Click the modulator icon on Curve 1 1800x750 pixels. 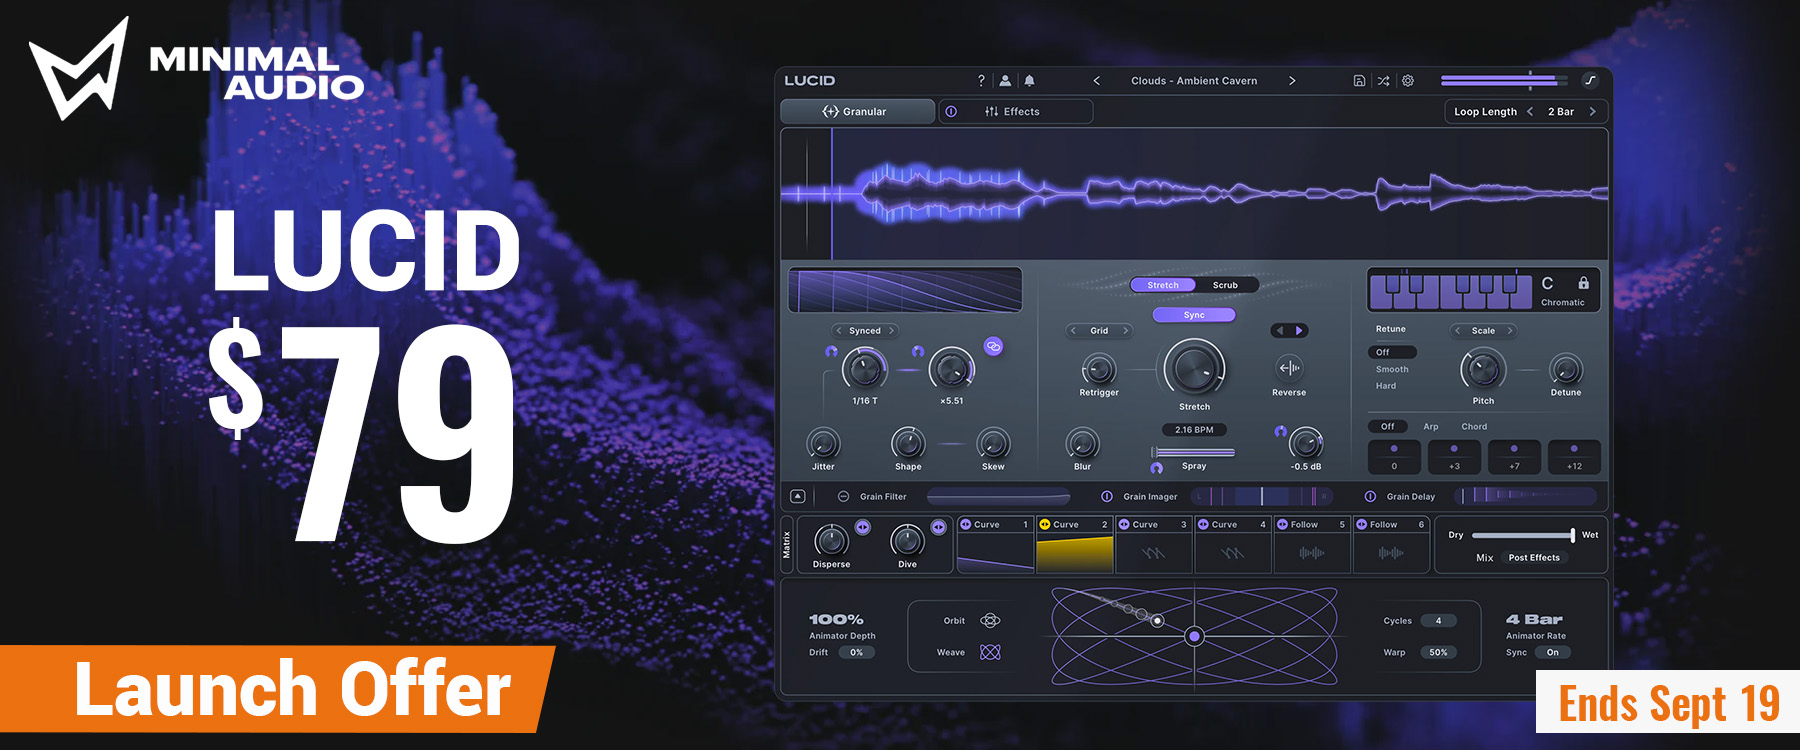tap(965, 524)
